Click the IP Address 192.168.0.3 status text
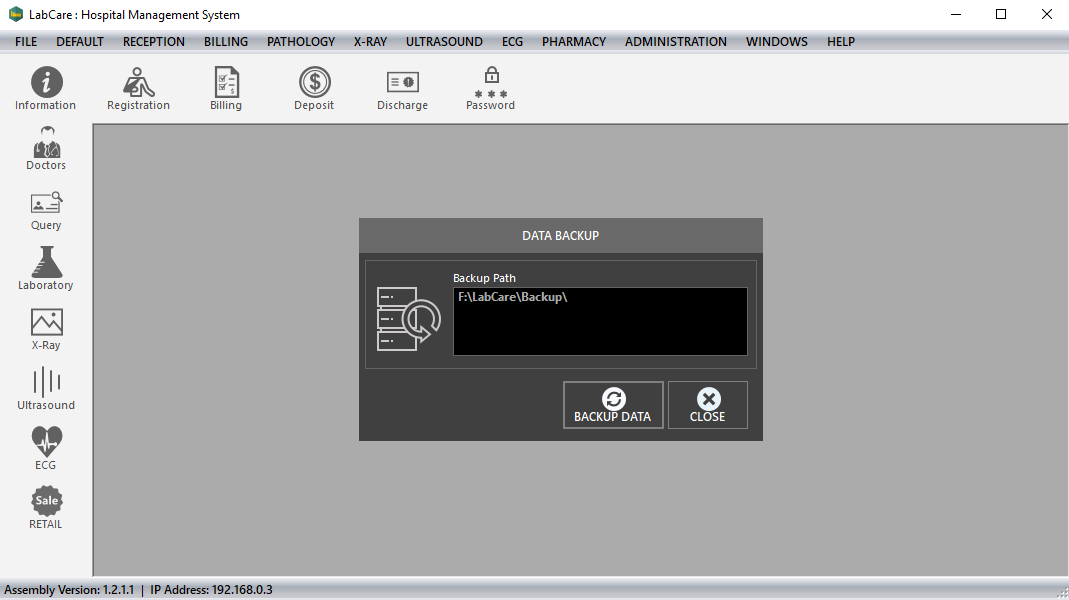The height and width of the screenshot is (600, 1069). click(211, 590)
